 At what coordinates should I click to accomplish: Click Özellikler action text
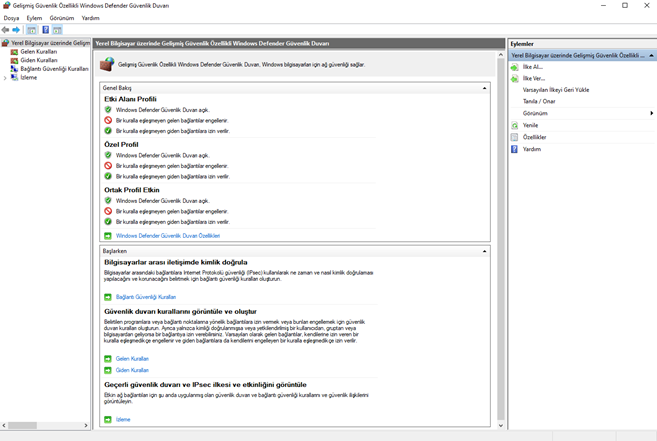[x=534, y=137]
